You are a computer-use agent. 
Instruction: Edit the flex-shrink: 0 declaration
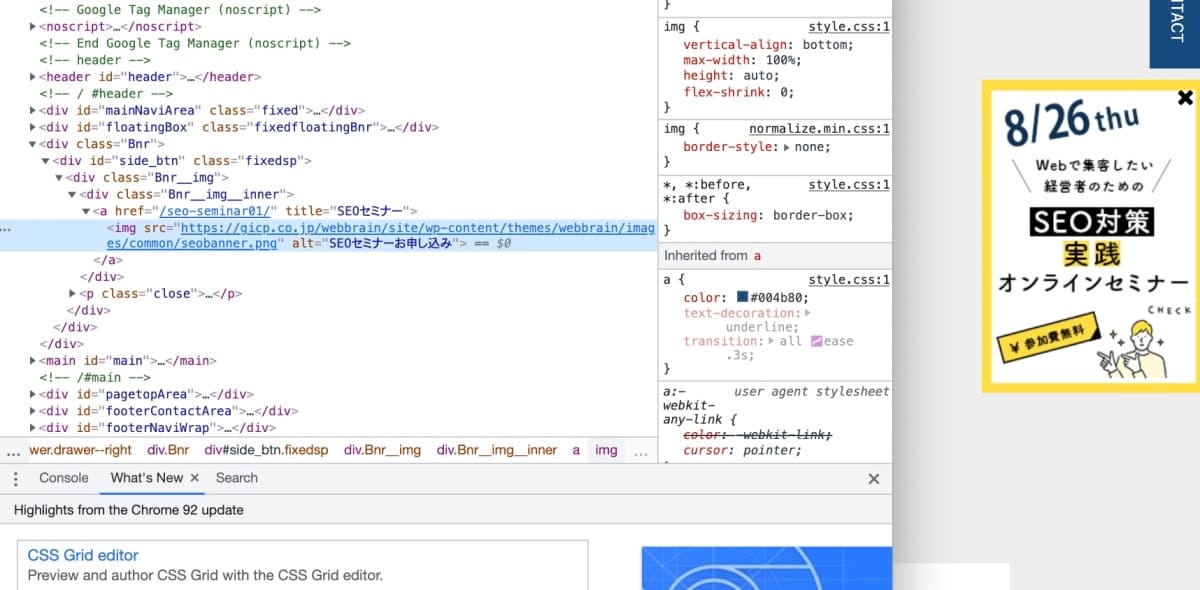coord(739,92)
